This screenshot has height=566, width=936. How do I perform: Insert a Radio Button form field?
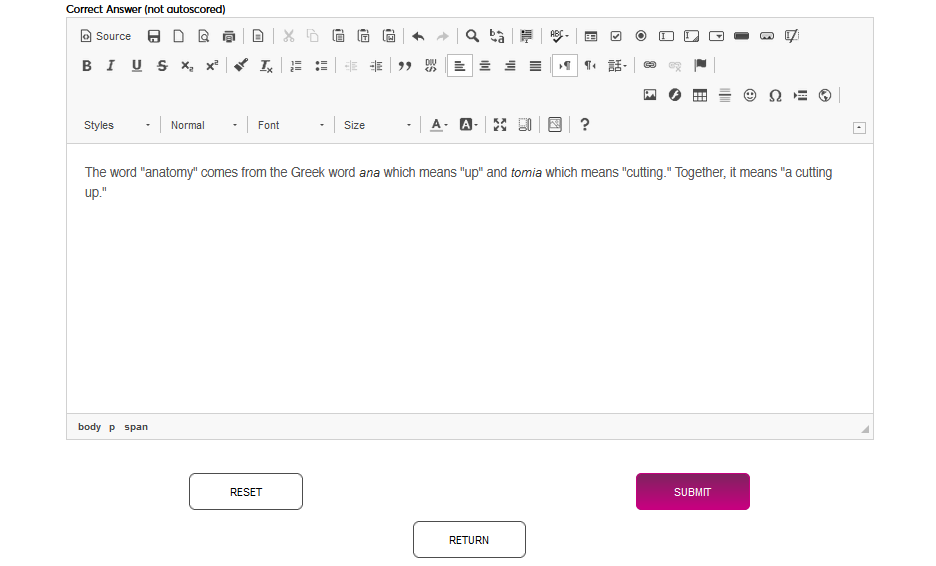point(641,36)
